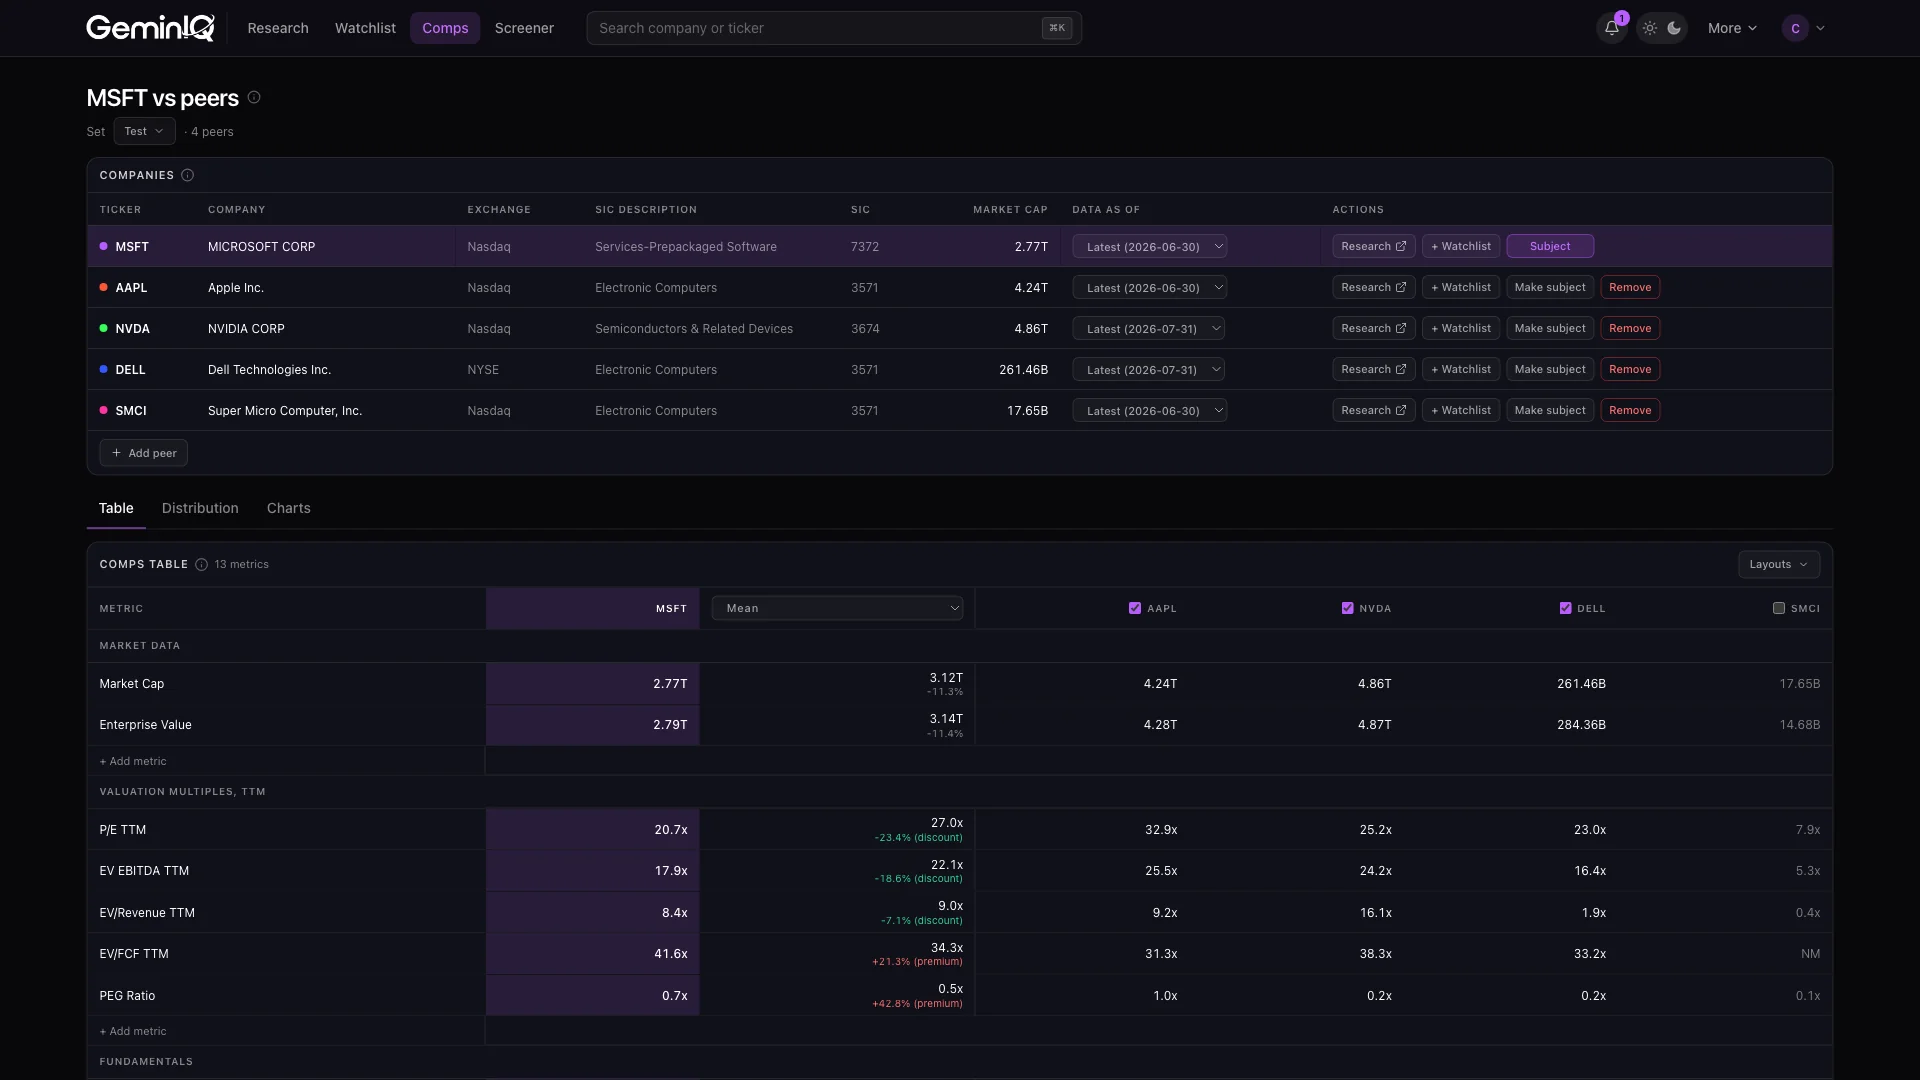Add metric under Market Data
The height and width of the screenshot is (1080, 1920).
pyautogui.click(x=133, y=761)
